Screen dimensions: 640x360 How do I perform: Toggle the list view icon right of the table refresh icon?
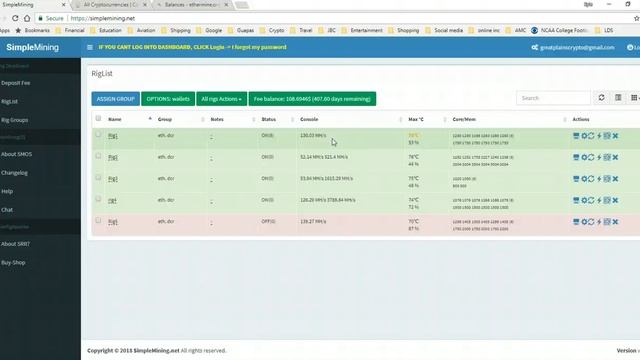pos(618,98)
